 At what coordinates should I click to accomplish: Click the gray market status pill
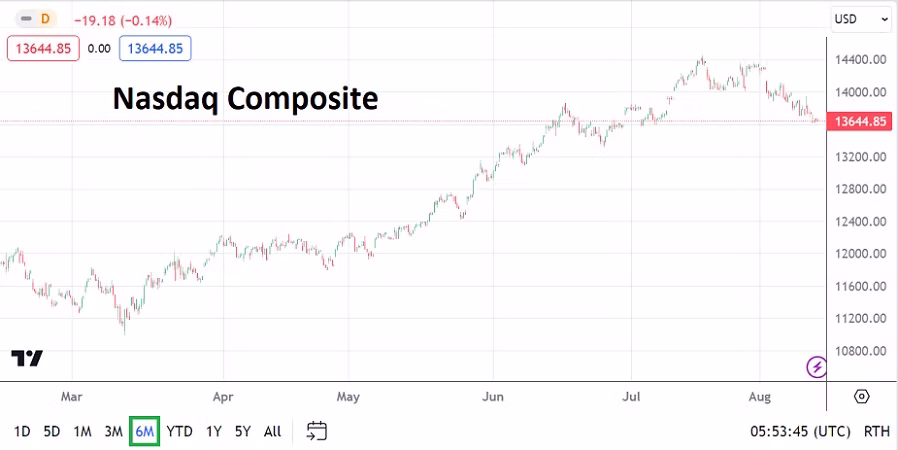point(25,19)
